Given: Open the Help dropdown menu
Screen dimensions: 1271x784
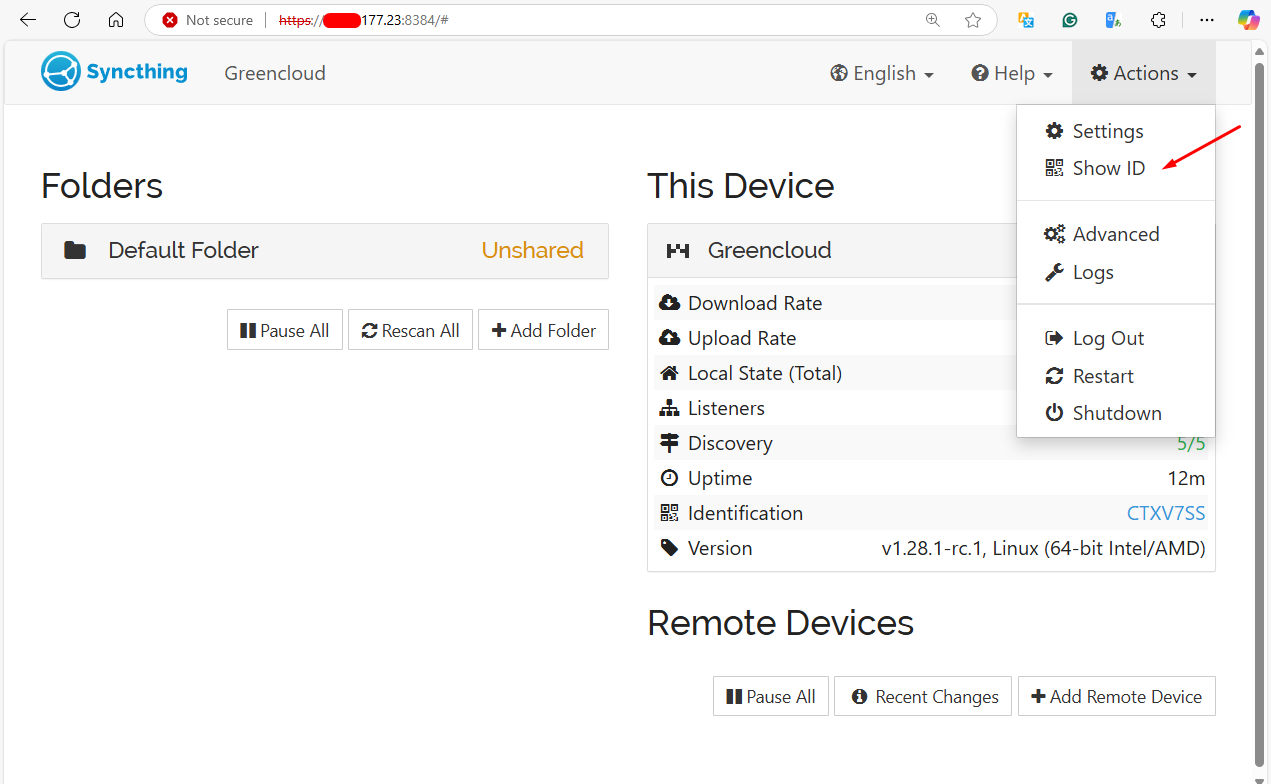Looking at the screenshot, I should [1012, 73].
